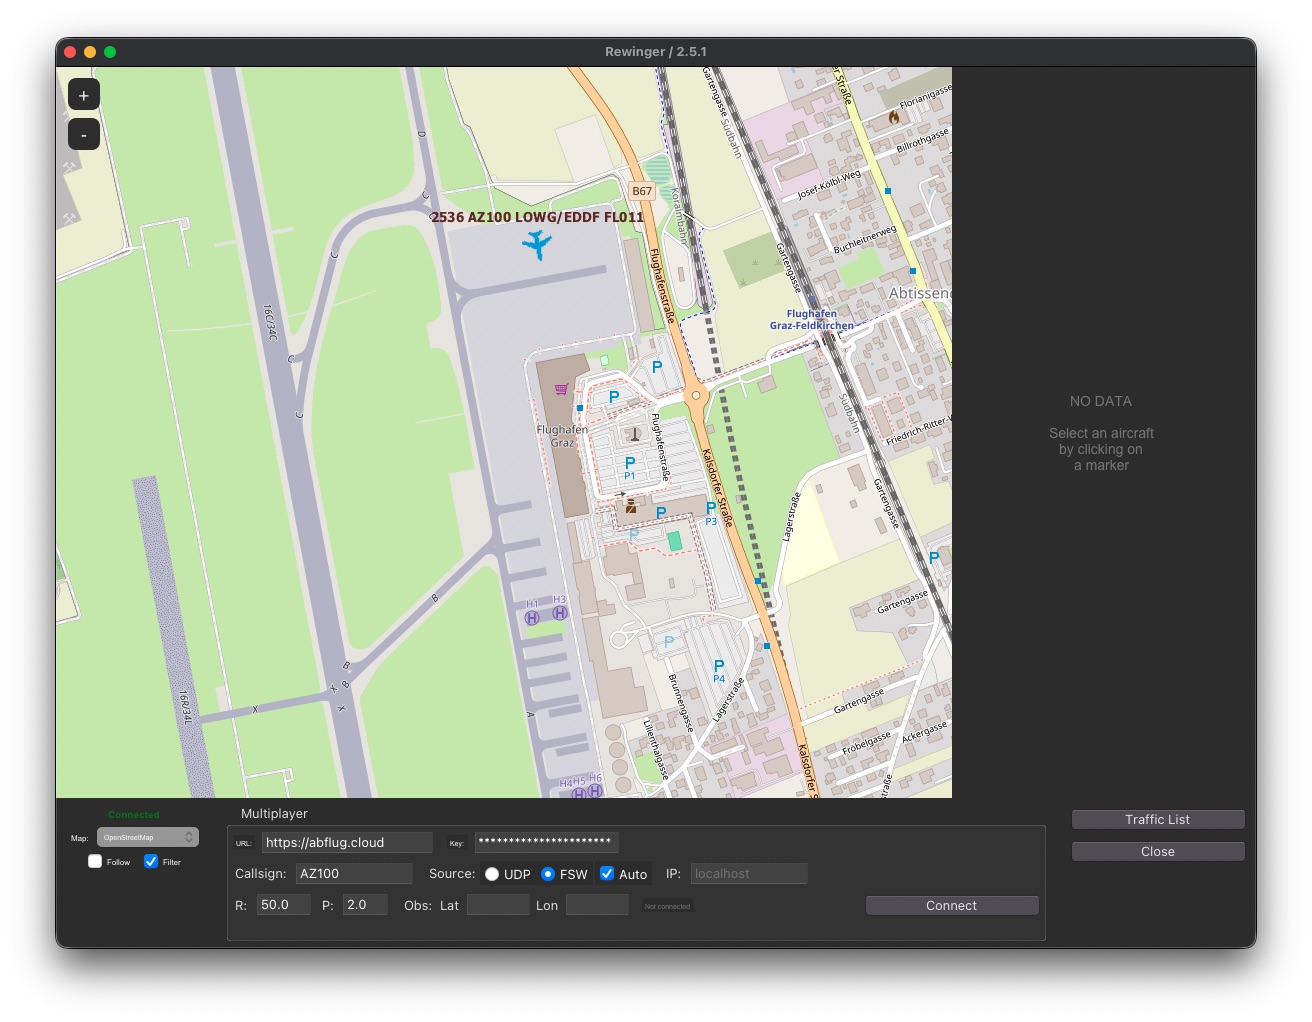This screenshot has width=1312, height=1022.
Task: Click the Callsign input field showing AZ100
Action: (353, 873)
